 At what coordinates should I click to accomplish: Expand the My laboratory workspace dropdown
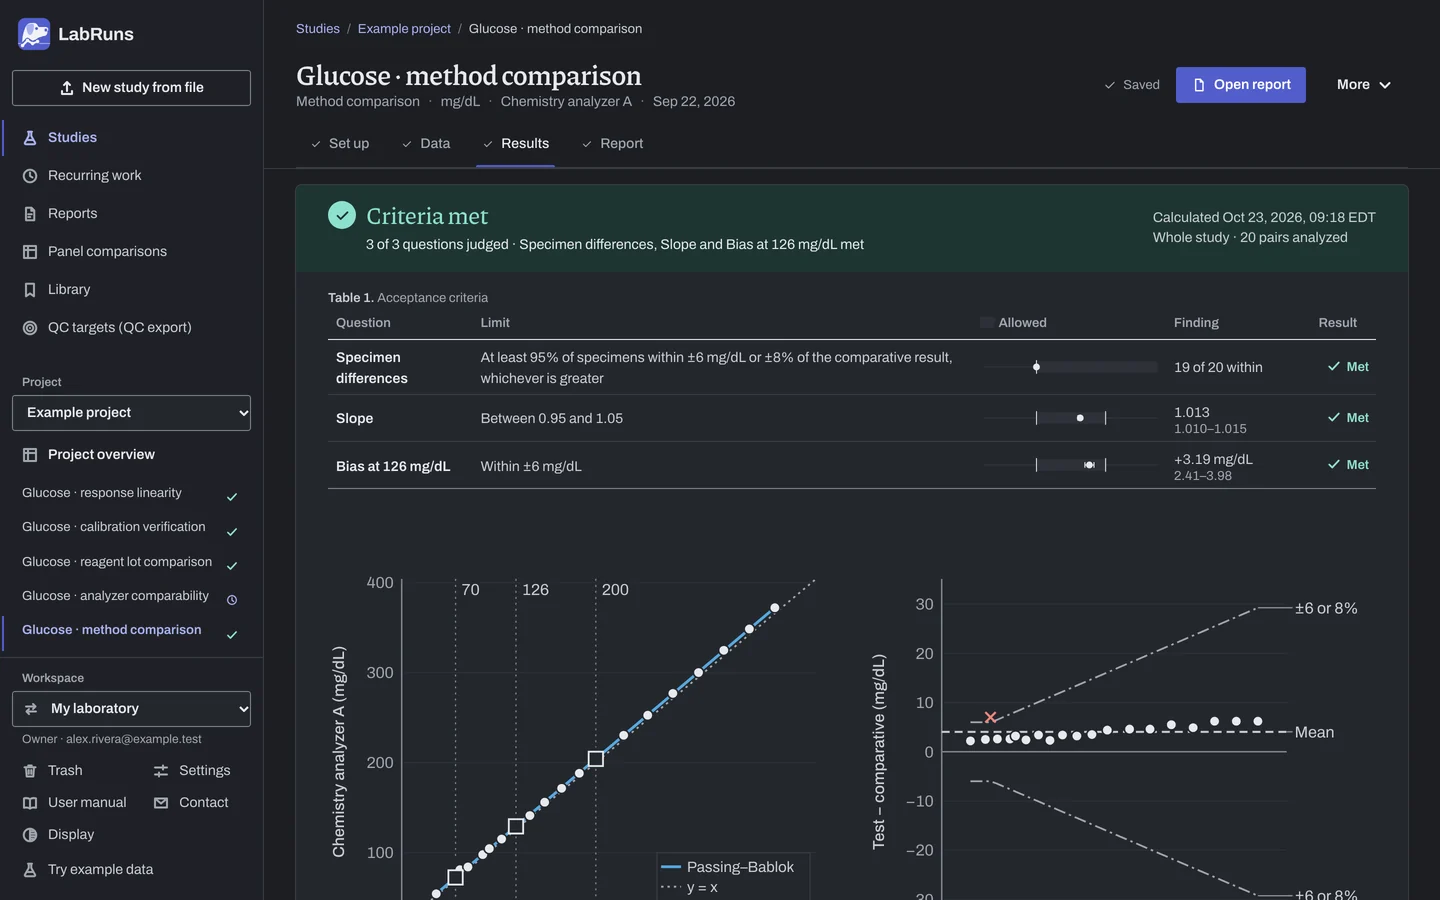click(x=131, y=709)
